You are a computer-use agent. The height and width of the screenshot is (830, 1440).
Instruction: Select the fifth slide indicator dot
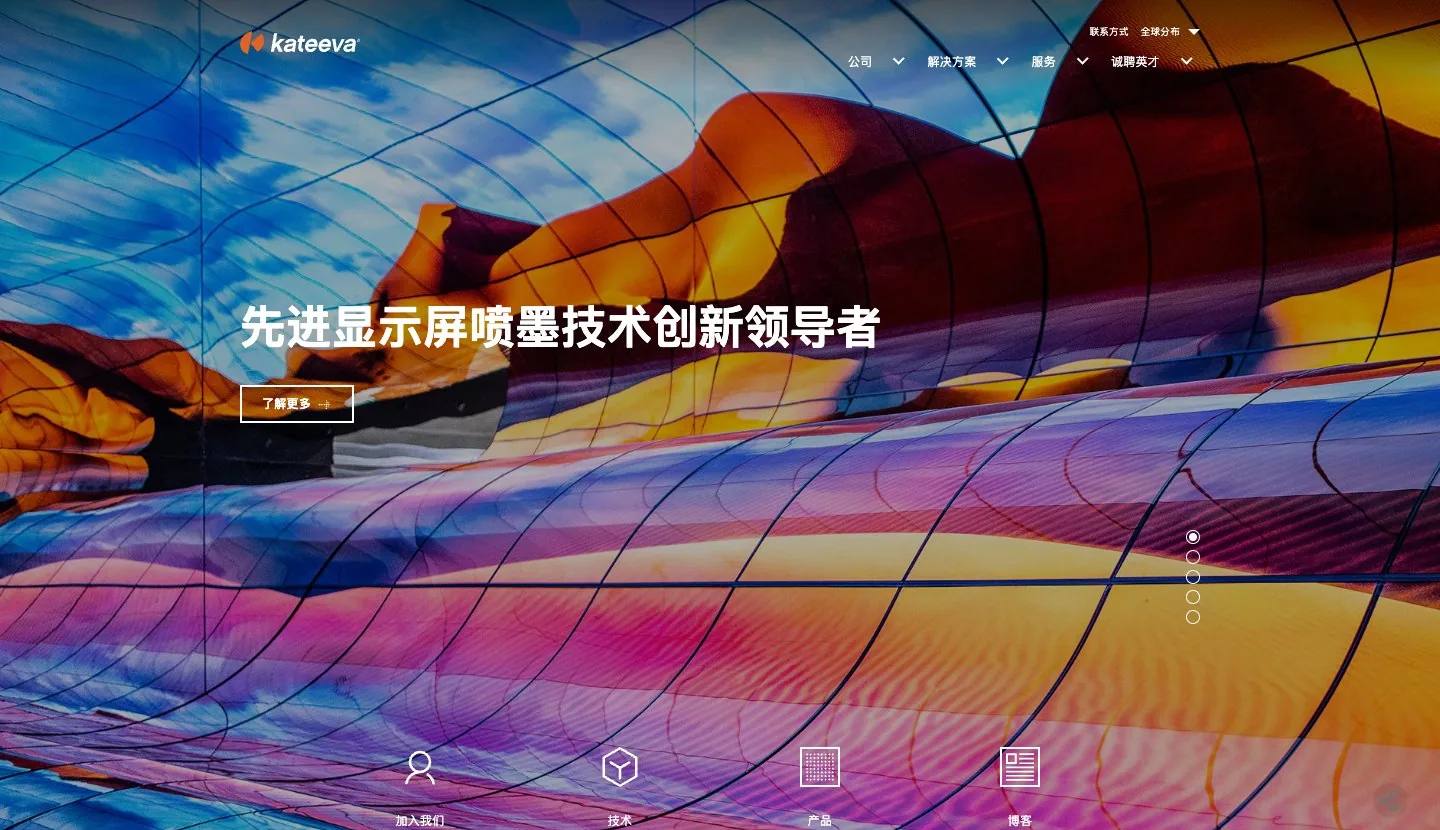[1193, 617]
